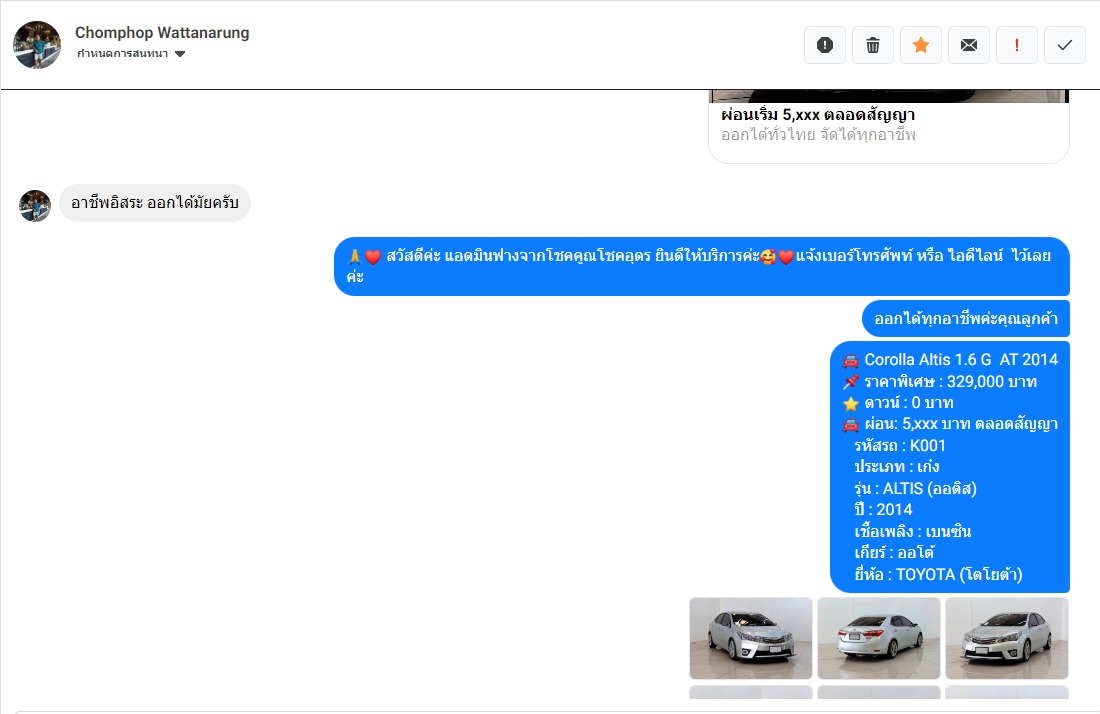Screen dimensions: 1100x714
Task: Click ราคาพิเศษ : 329,000 บาท line
Action: [x=940, y=382]
